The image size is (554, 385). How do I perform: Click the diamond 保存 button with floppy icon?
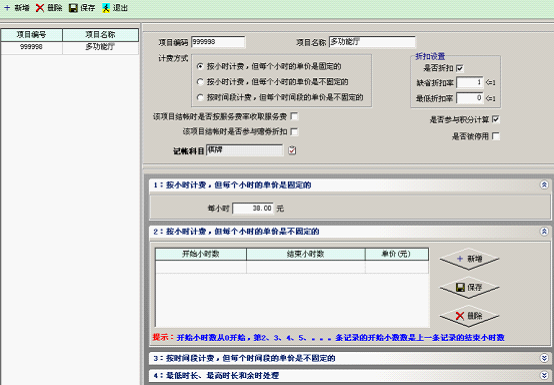pyautogui.click(x=469, y=287)
